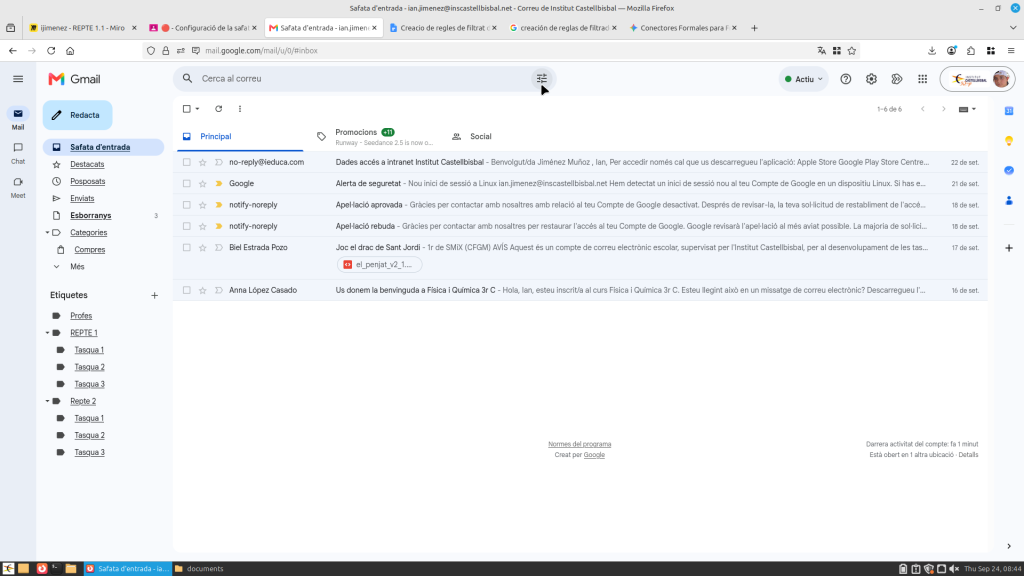Toggle importance marker on Apel·lació aprovada email
Viewport: 1024px width, 576px height.
coord(219,205)
